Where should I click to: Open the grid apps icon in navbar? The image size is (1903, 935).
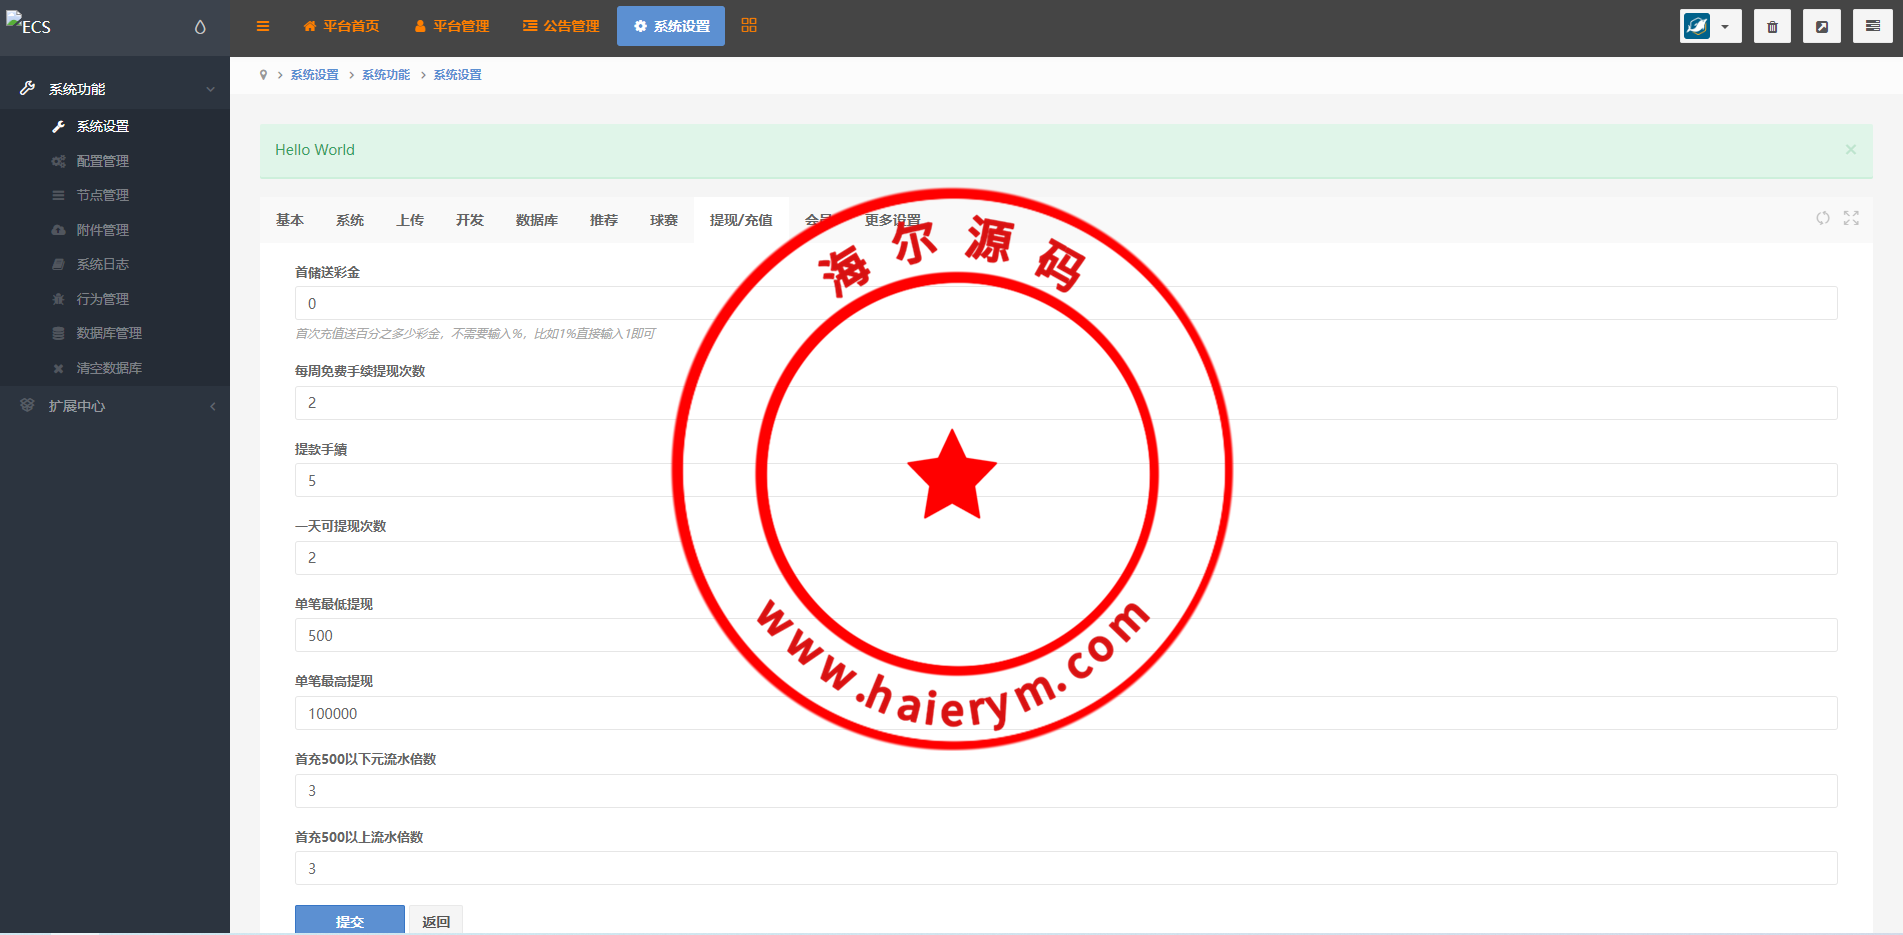point(749,26)
